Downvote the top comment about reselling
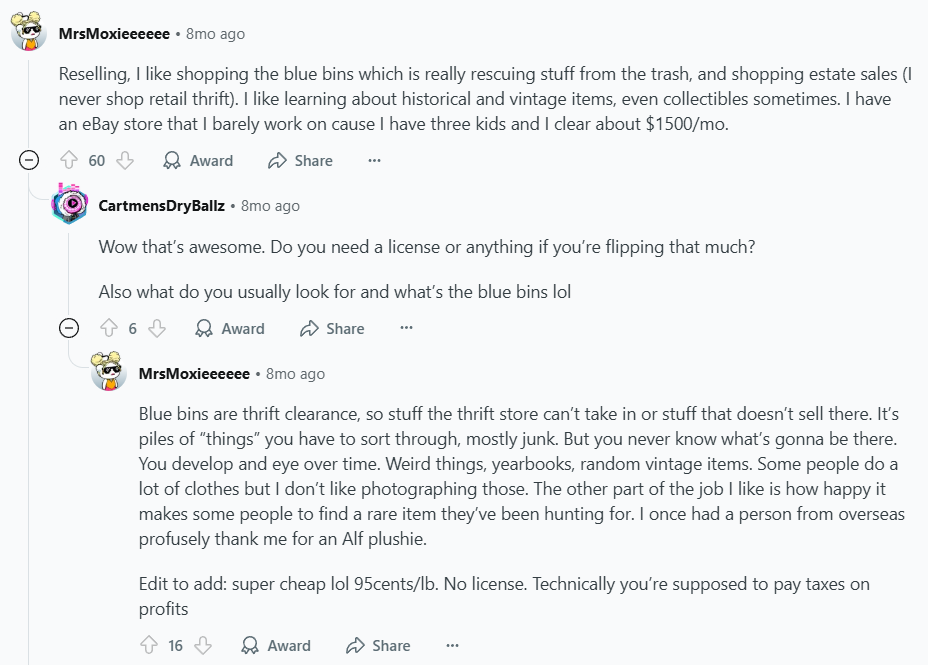Viewport: 928px width, 665px height. click(125, 160)
